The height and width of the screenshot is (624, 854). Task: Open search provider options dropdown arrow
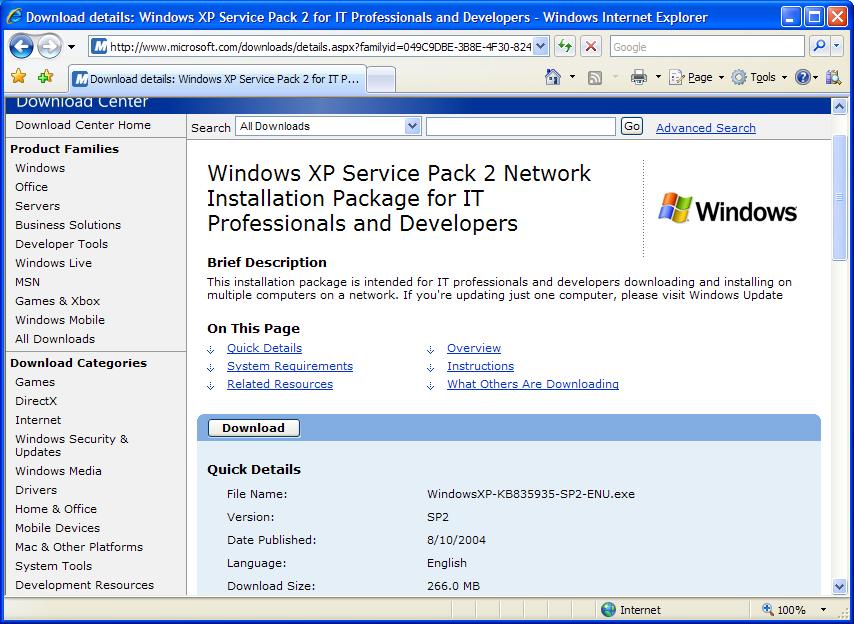pyautogui.click(x=837, y=46)
